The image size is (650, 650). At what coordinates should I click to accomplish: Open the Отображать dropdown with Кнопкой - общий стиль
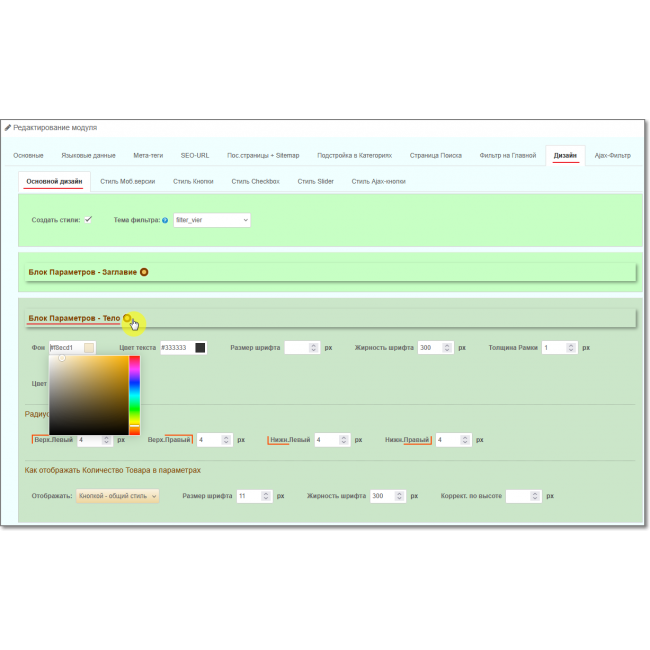118,496
